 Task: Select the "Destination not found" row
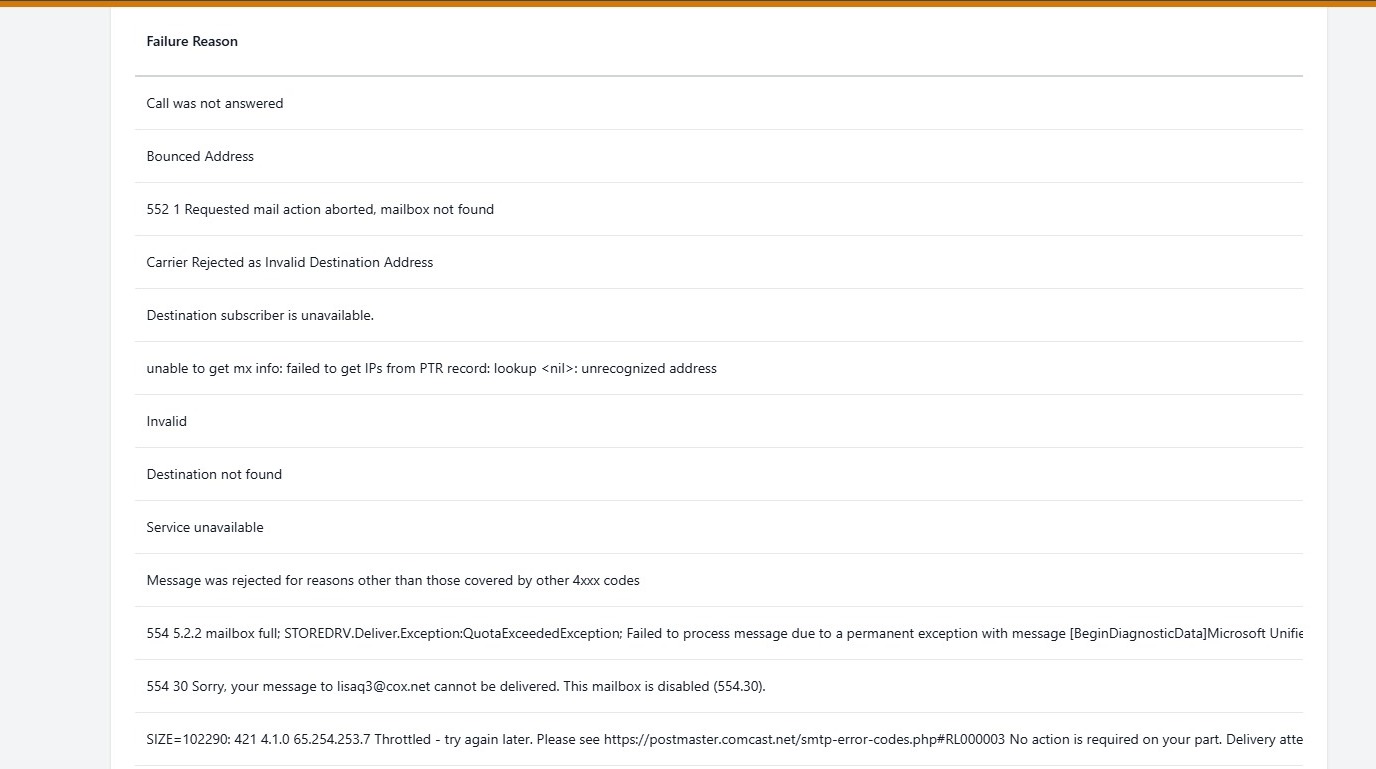coord(214,474)
